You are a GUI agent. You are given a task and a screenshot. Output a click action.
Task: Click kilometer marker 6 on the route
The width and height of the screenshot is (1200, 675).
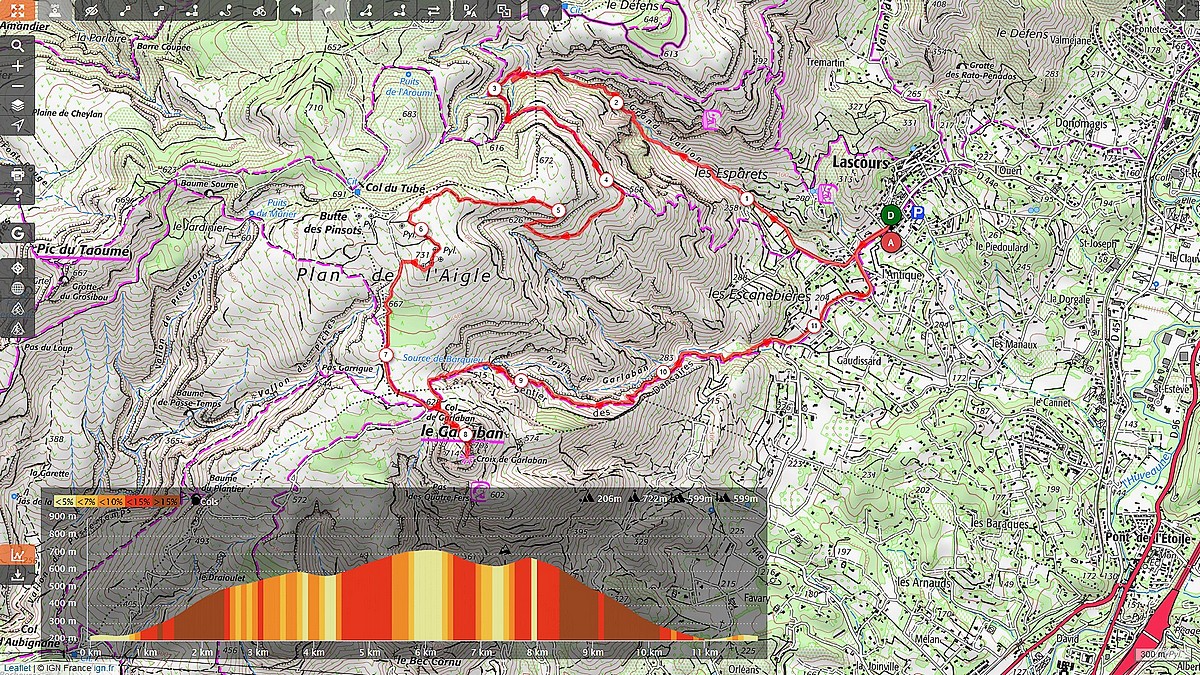click(422, 229)
